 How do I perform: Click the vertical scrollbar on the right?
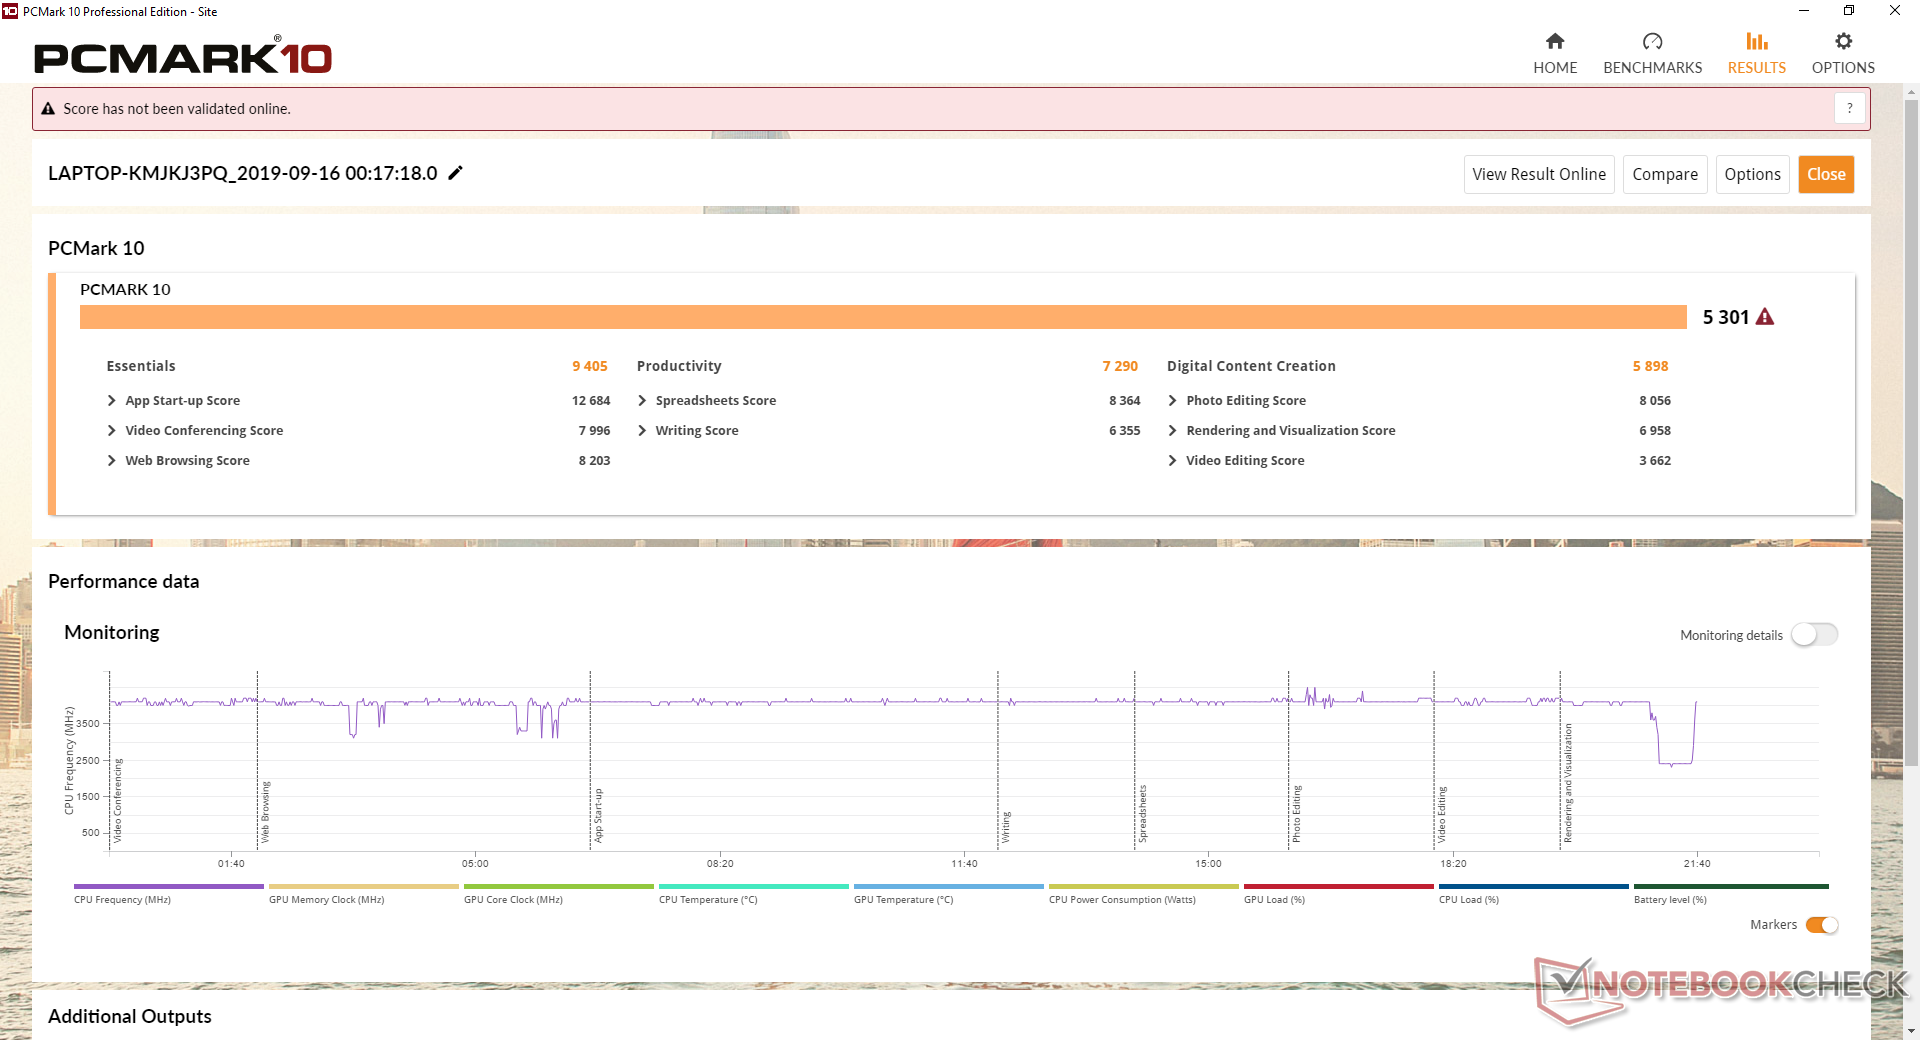coord(1911,430)
